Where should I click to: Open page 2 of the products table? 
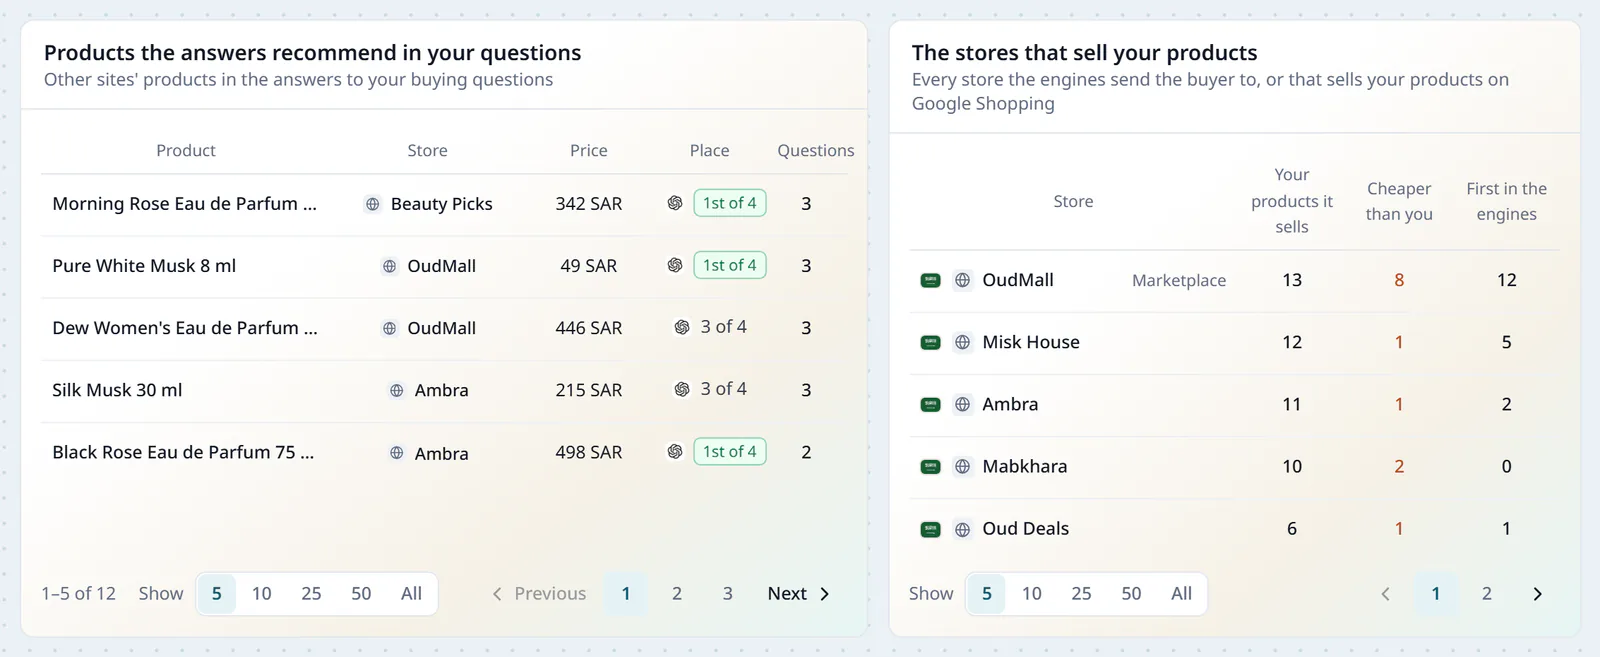click(x=677, y=594)
